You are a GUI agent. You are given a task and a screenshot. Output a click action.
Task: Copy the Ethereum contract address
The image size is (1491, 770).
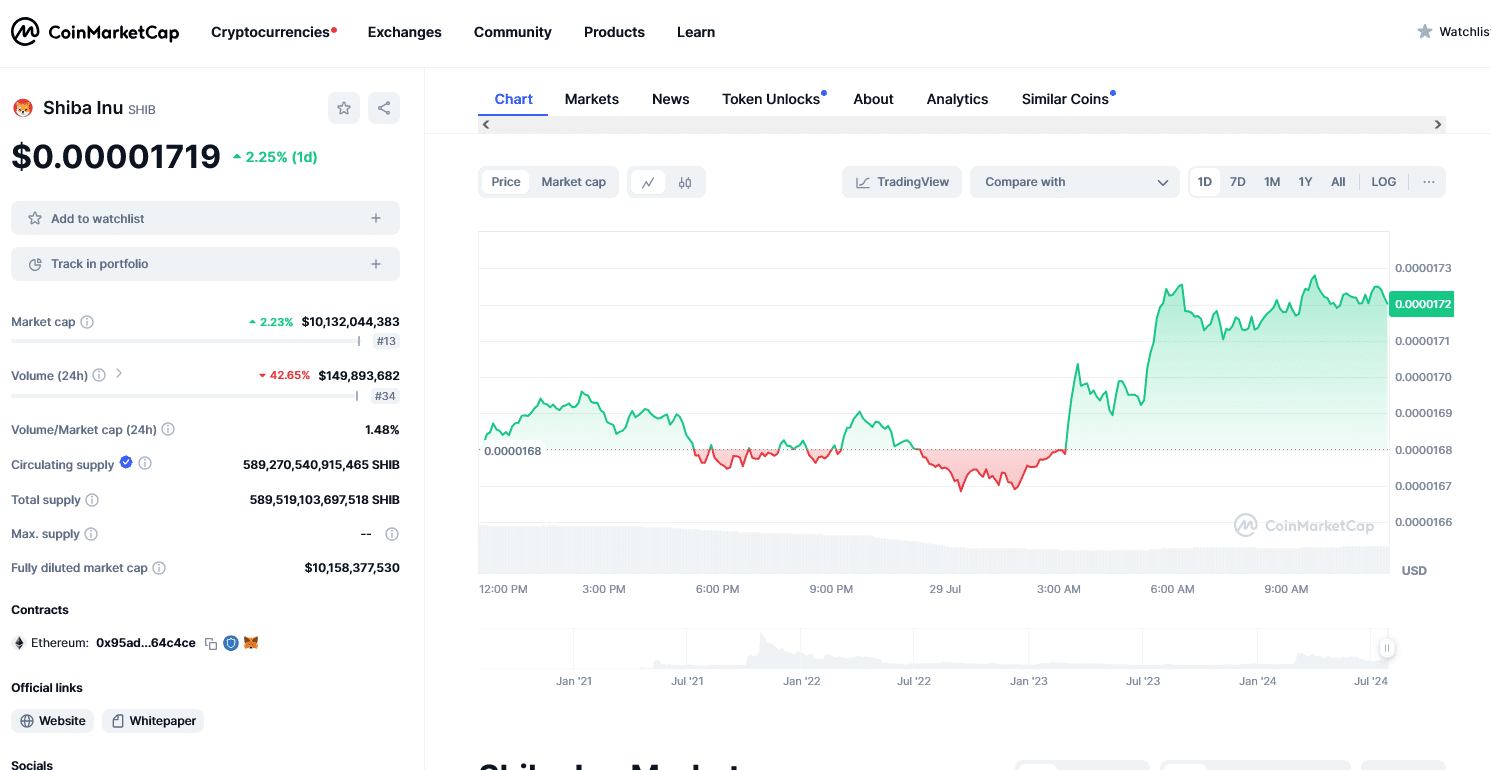coord(210,643)
